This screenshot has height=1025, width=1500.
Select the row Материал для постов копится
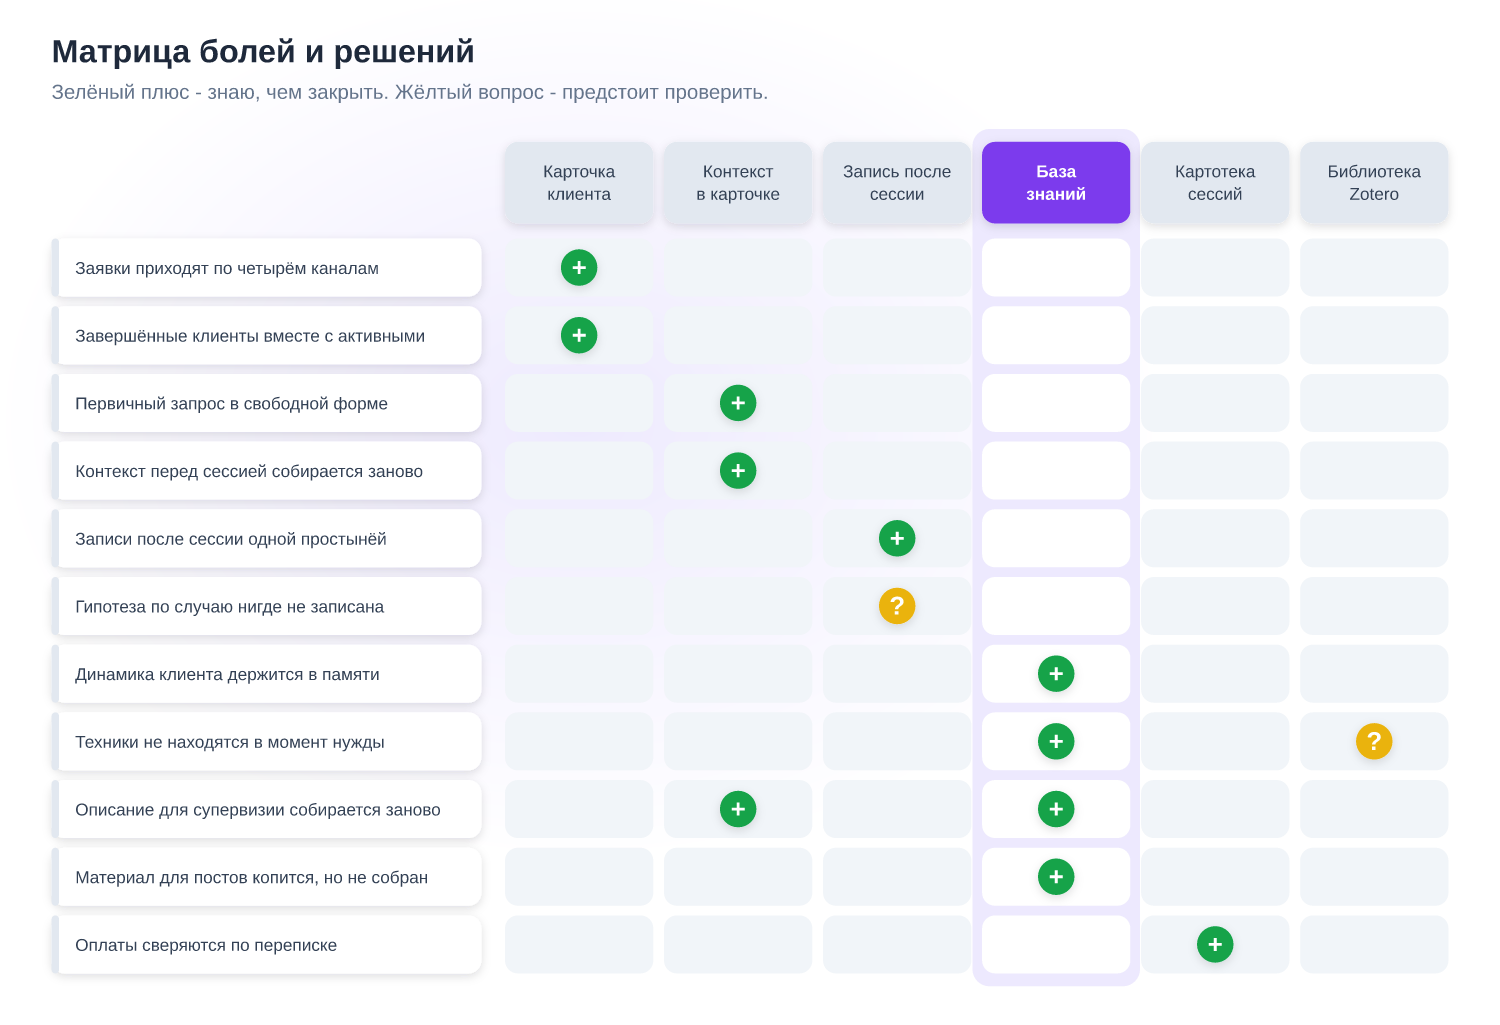tap(267, 877)
